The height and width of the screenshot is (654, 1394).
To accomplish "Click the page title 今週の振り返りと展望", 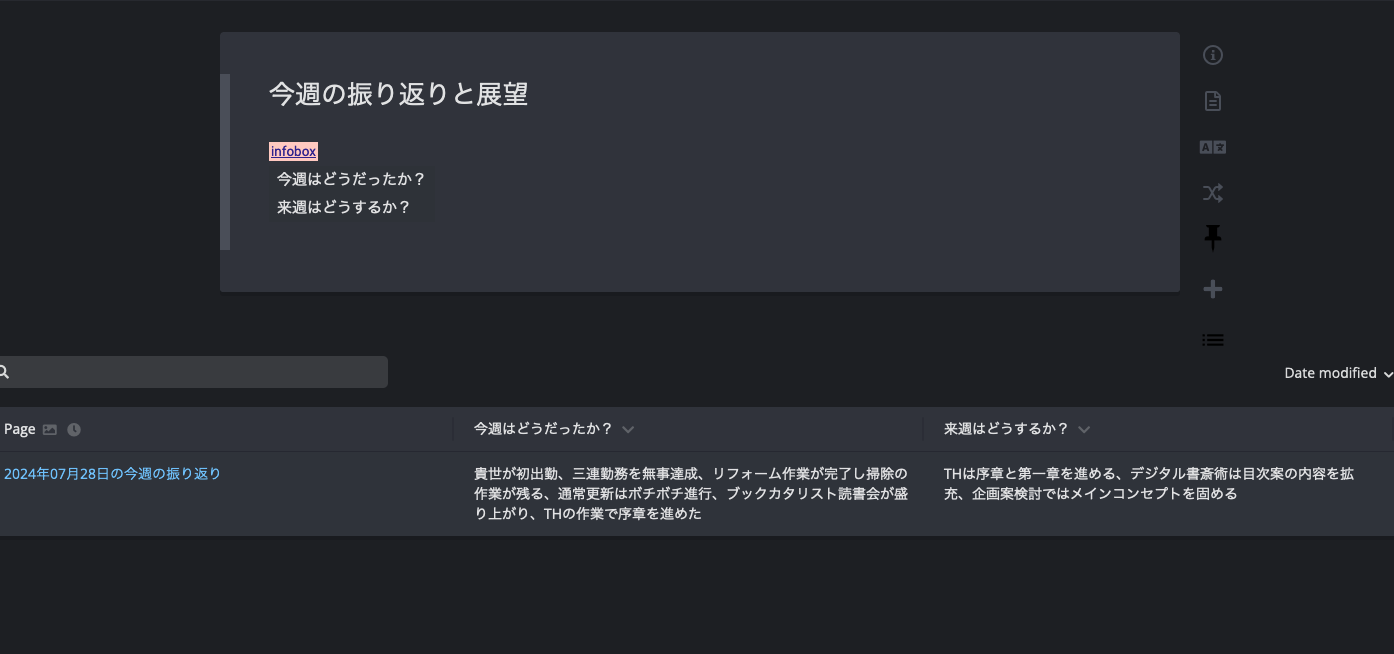I will (x=396, y=94).
